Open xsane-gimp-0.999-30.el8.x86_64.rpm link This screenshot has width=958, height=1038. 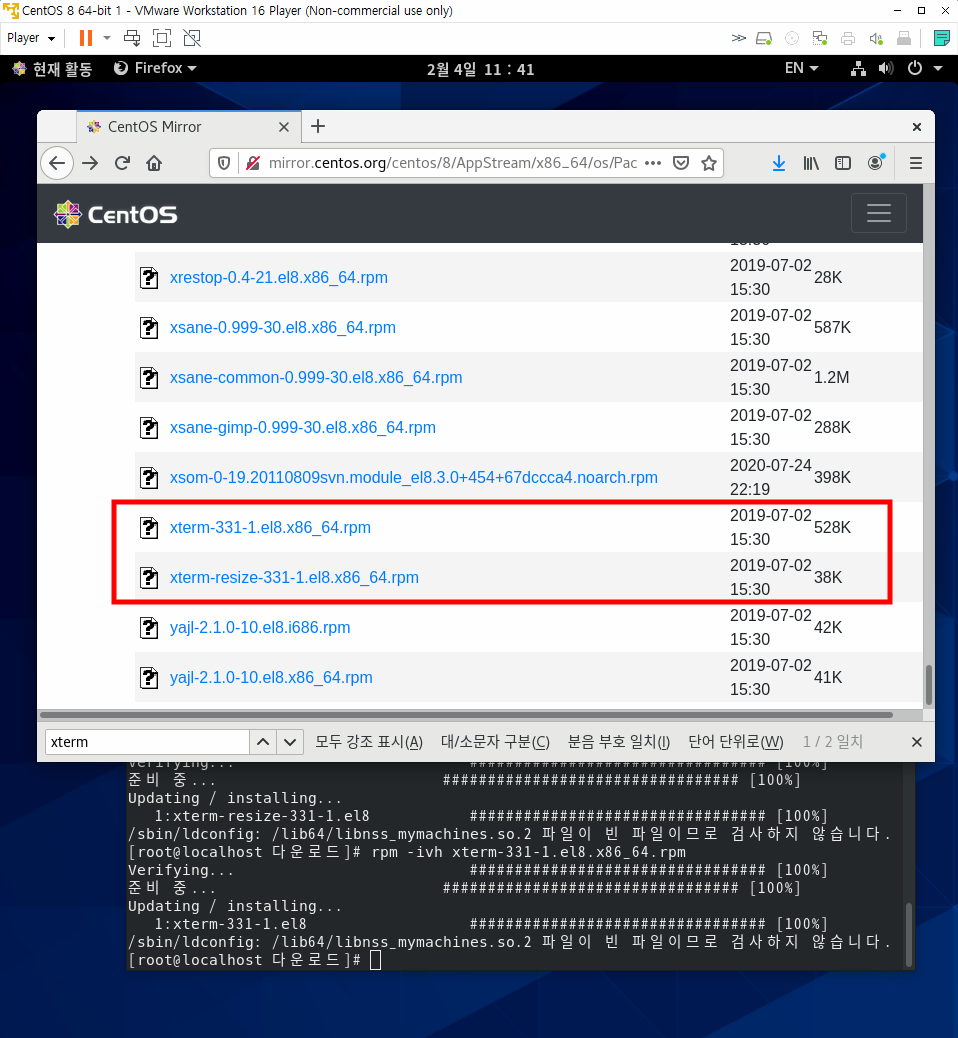coord(303,428)
